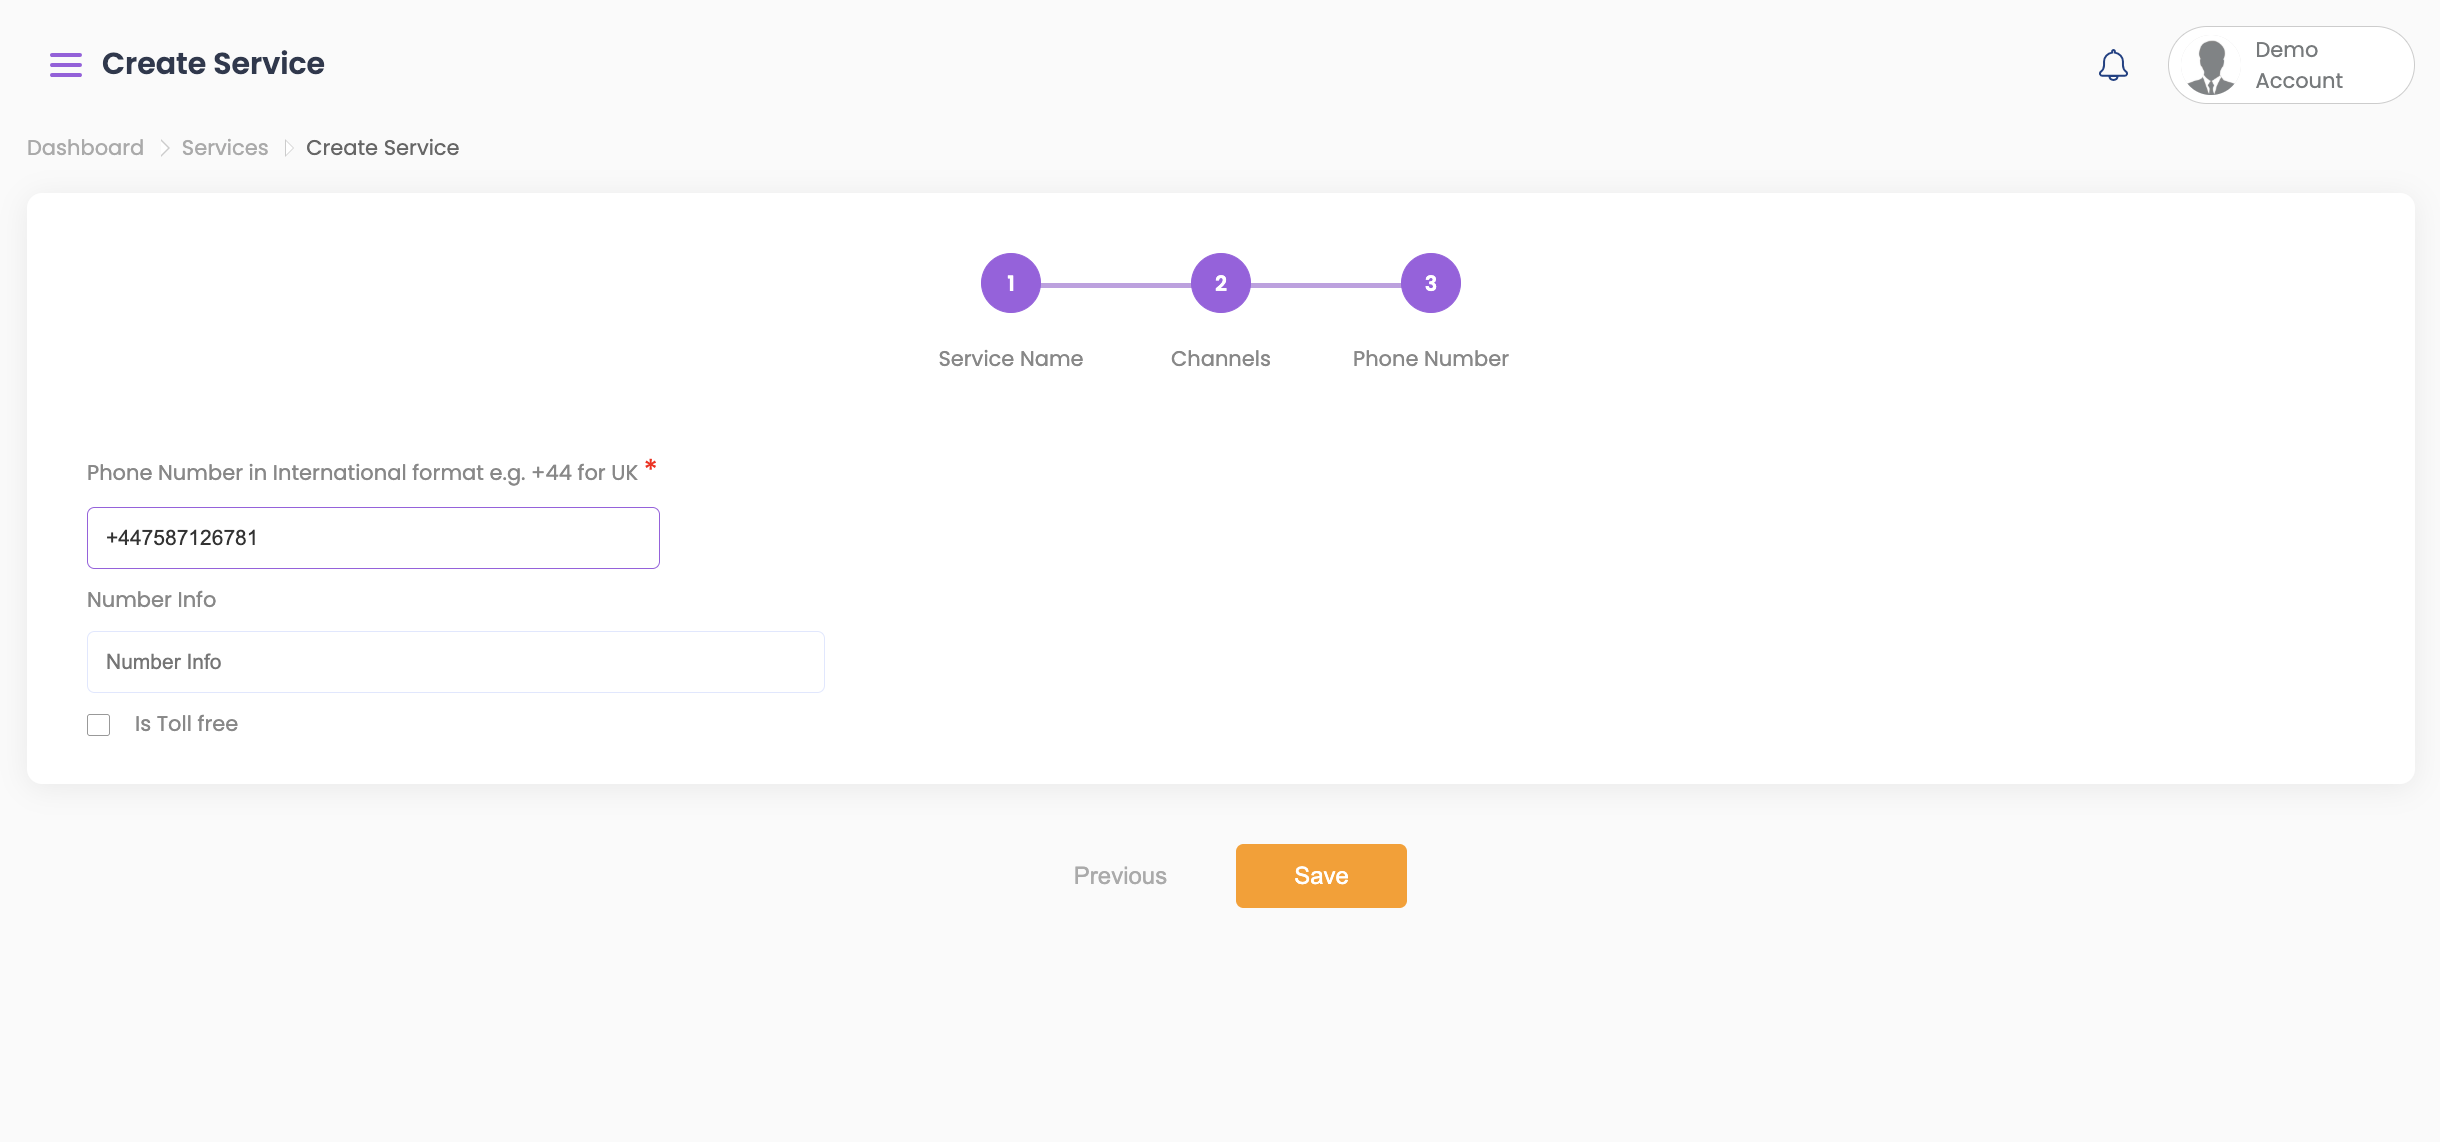Image resolution: width=2440 pixels, height=1142 pixels.
Task: Focus the phone number input field
Action: click(373, 538)
